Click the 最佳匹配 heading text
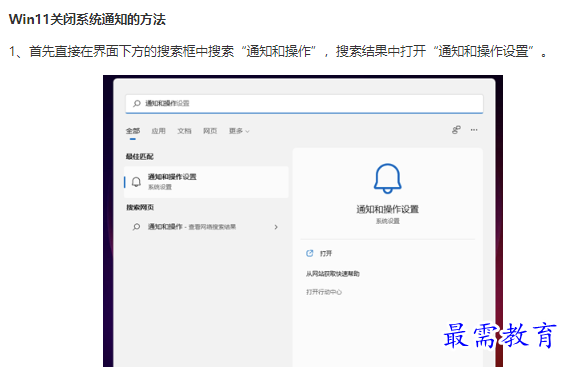Image resolution: width=565 pixels, height=367 pixels. (139, 156)
